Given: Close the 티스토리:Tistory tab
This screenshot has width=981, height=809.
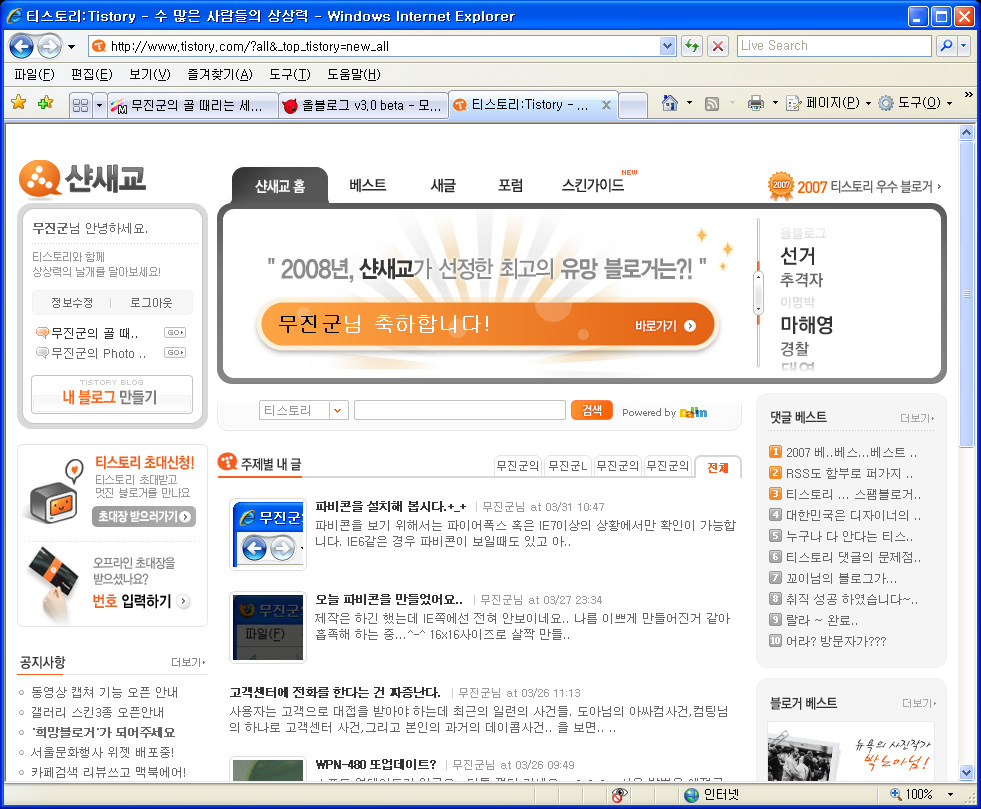Looking at the screenshot, I should (606, 105).
